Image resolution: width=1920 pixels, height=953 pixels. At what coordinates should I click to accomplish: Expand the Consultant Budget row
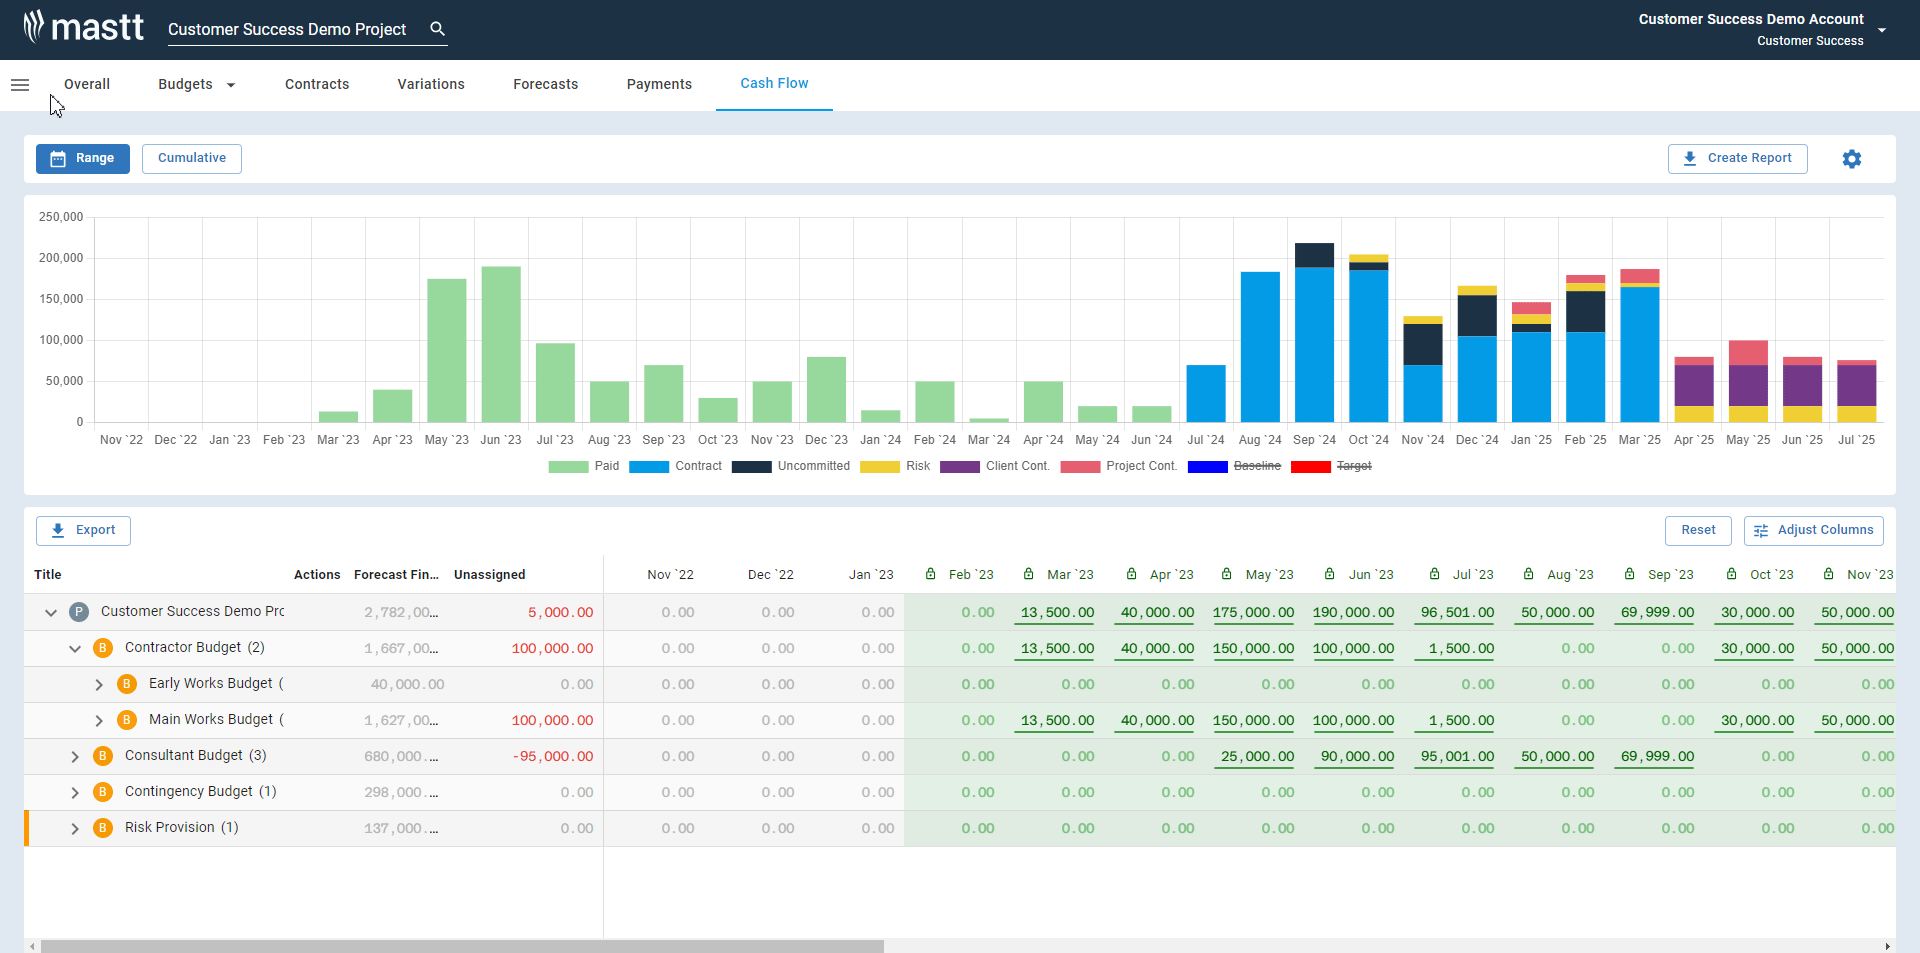[x=73, y=756]
